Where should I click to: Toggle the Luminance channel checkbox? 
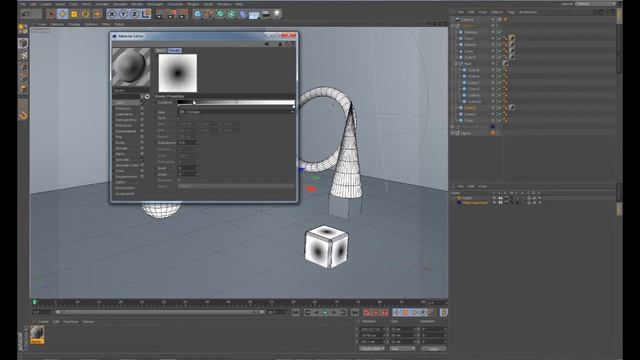tap(142, 114)
